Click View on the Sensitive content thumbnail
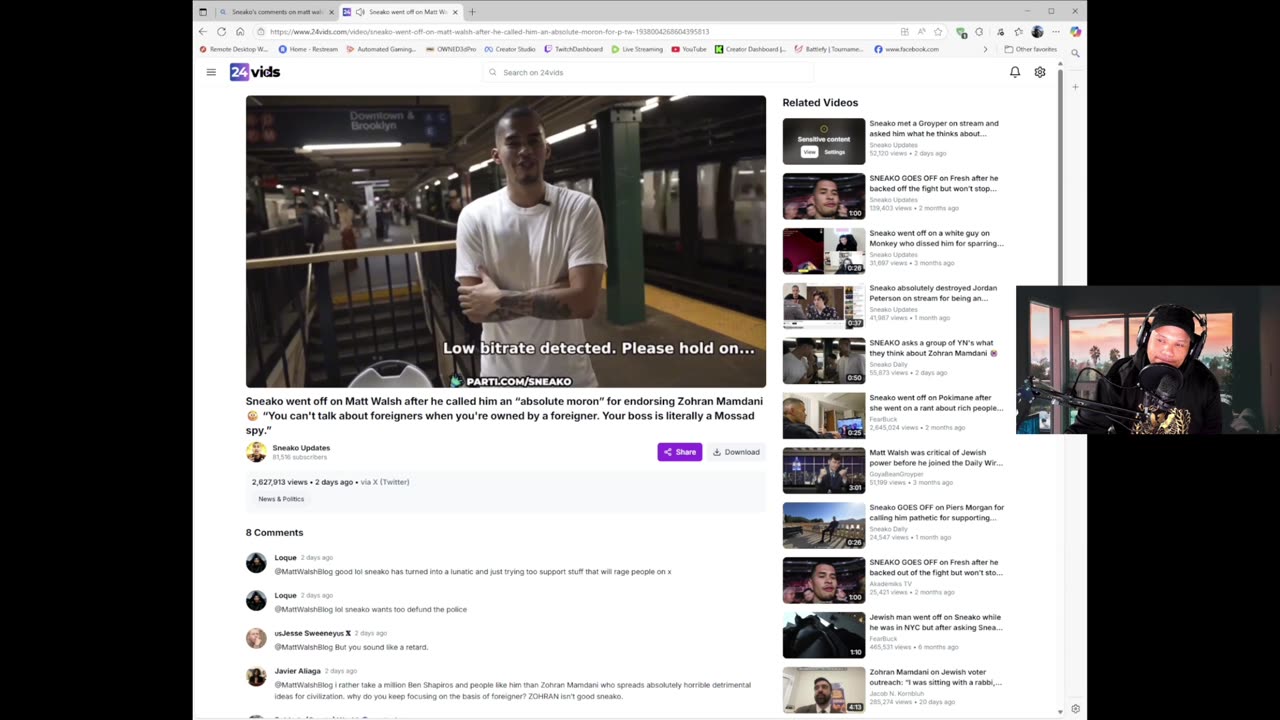The height and width of the screenshot is (720, 1280). (809, 152)
